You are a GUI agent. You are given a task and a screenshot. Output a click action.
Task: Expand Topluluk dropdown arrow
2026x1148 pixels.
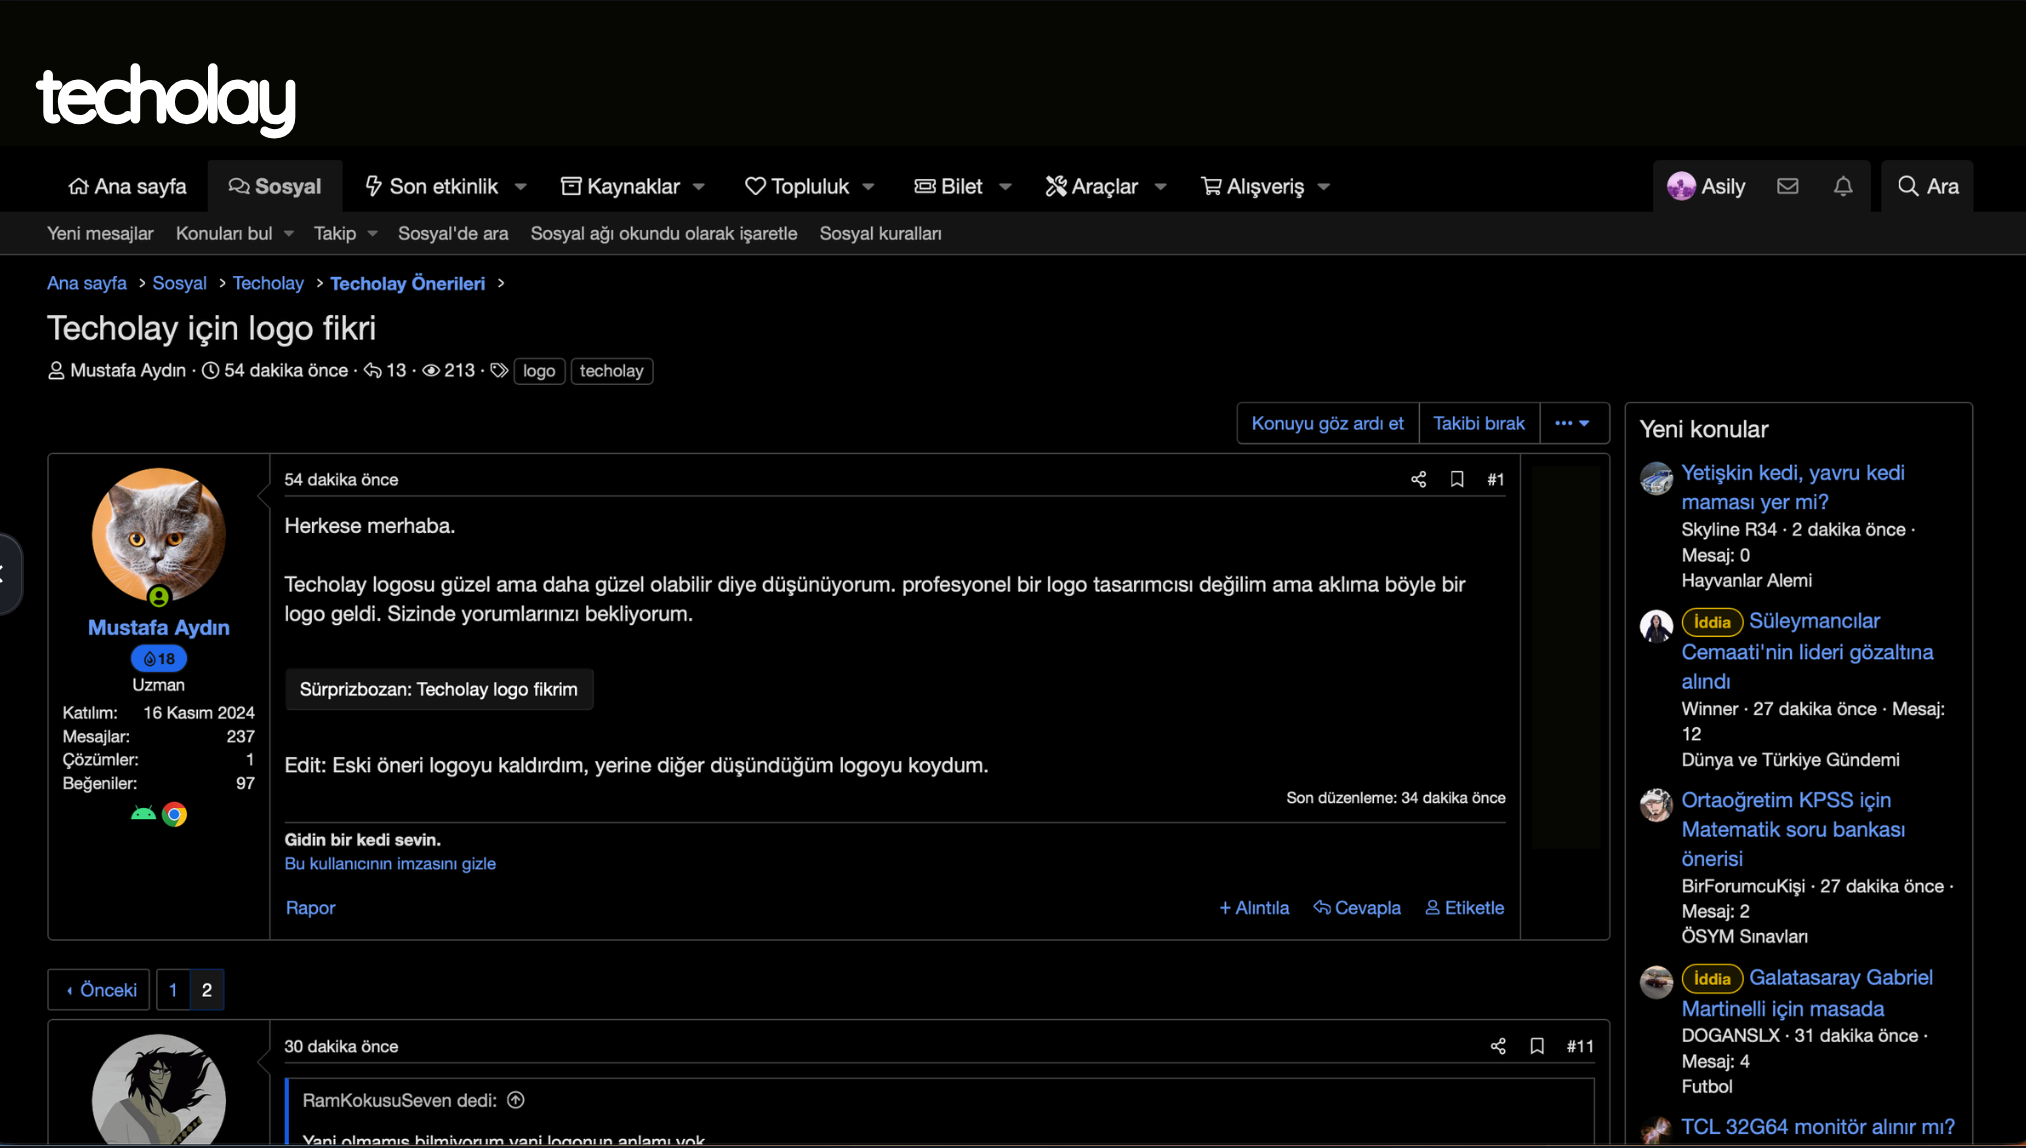[868, 187]
